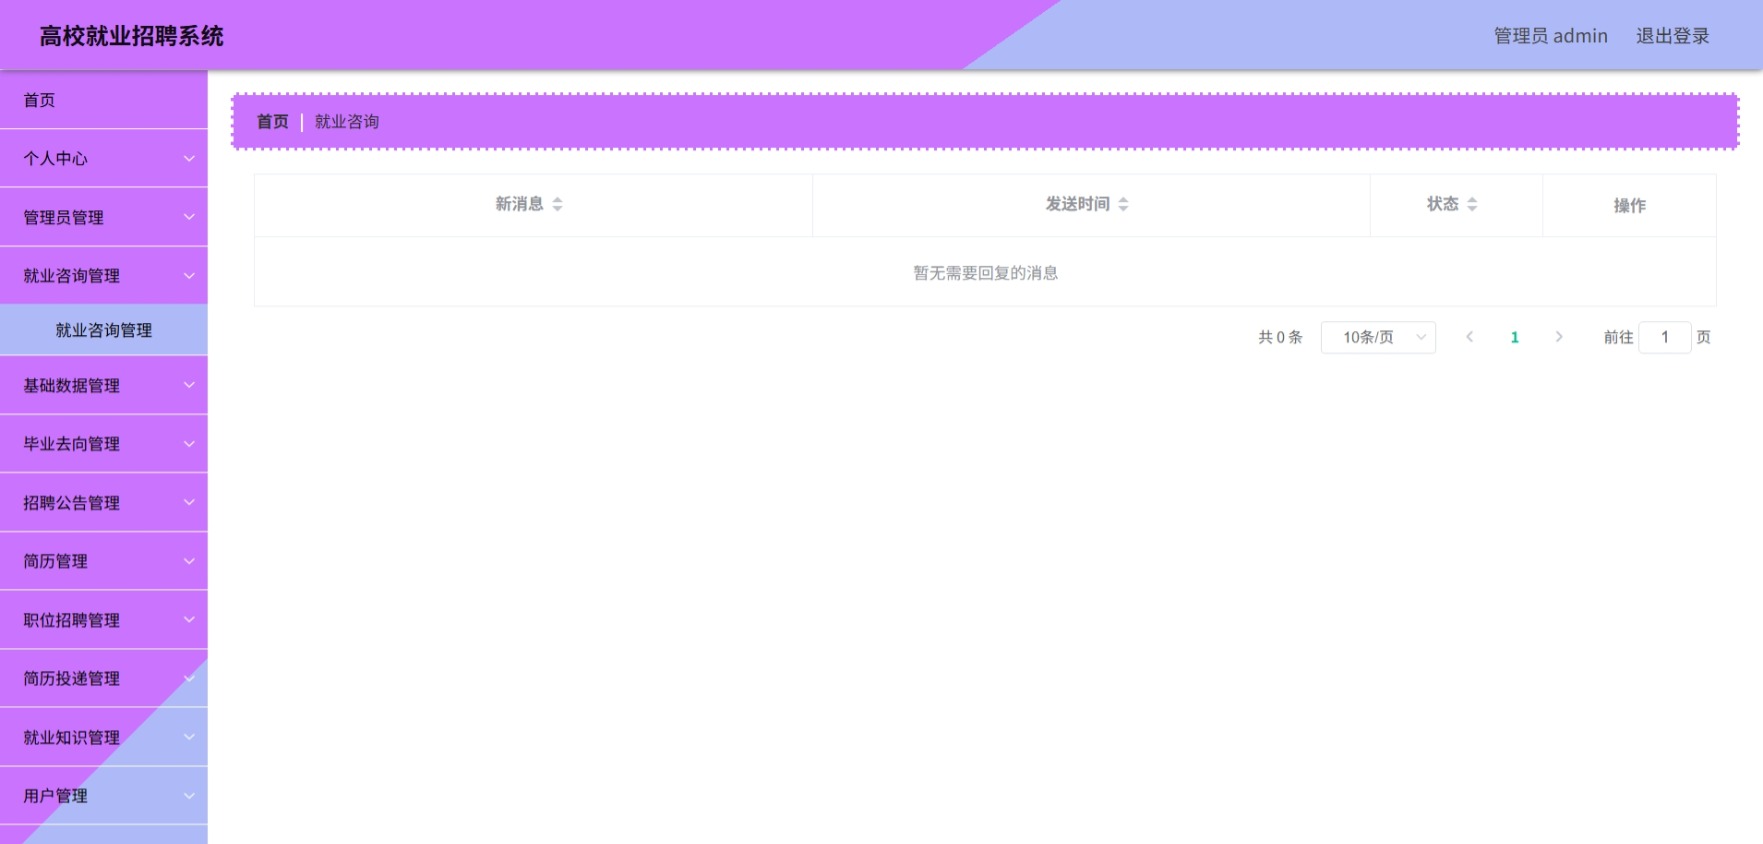Open the 首页 sidebar menu item
The image size is (1763, 844).
click(x=104, y=100)
